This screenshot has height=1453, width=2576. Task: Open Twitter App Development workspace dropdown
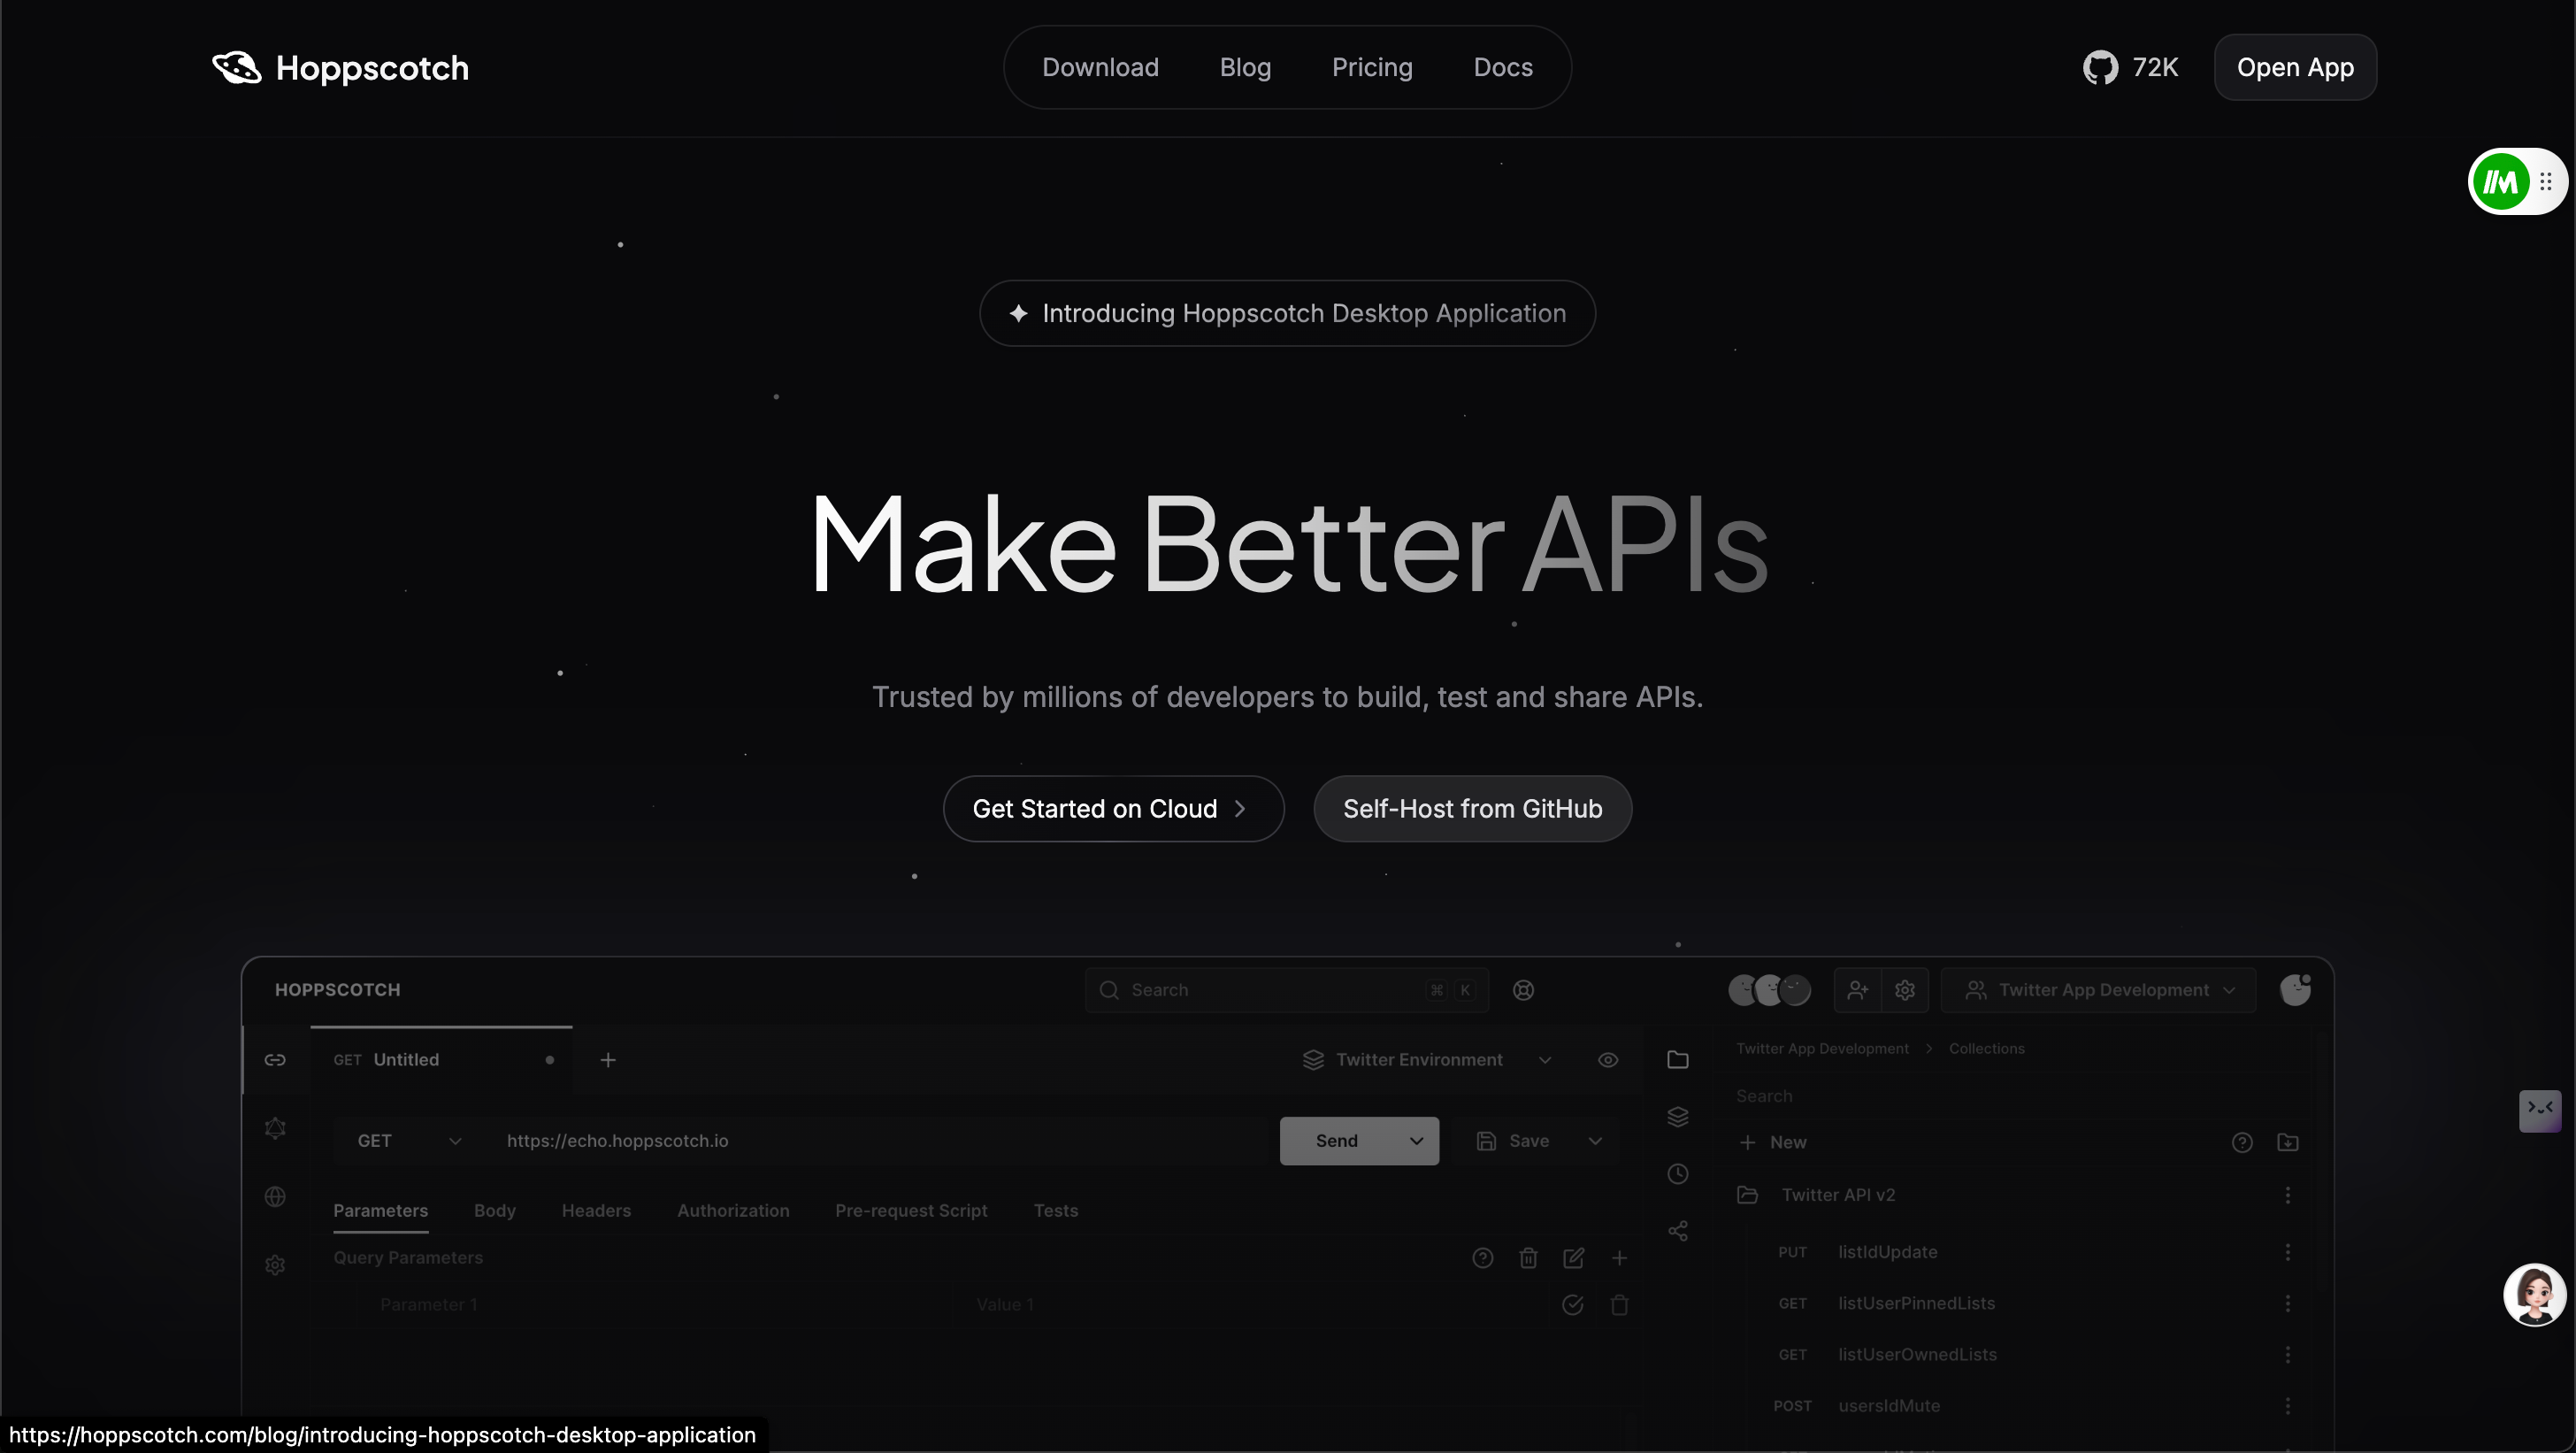(x=2099, y=990)
